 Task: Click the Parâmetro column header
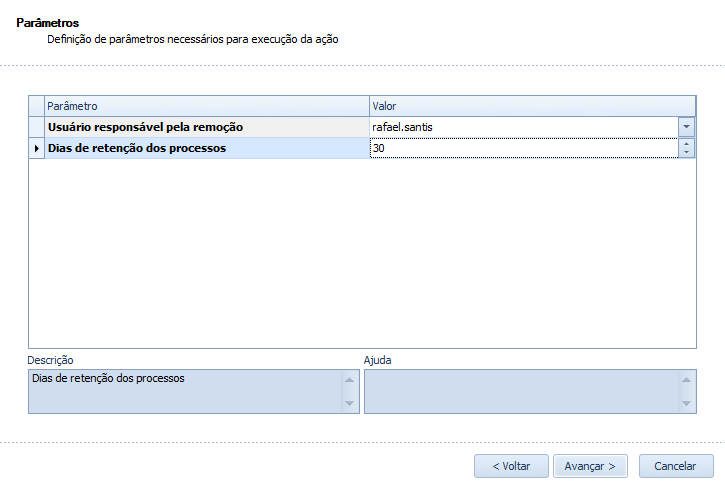(206, 105)
